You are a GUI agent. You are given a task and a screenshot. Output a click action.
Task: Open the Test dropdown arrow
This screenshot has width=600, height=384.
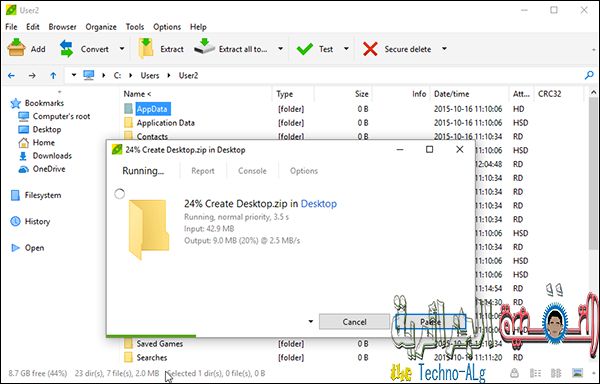346,49
